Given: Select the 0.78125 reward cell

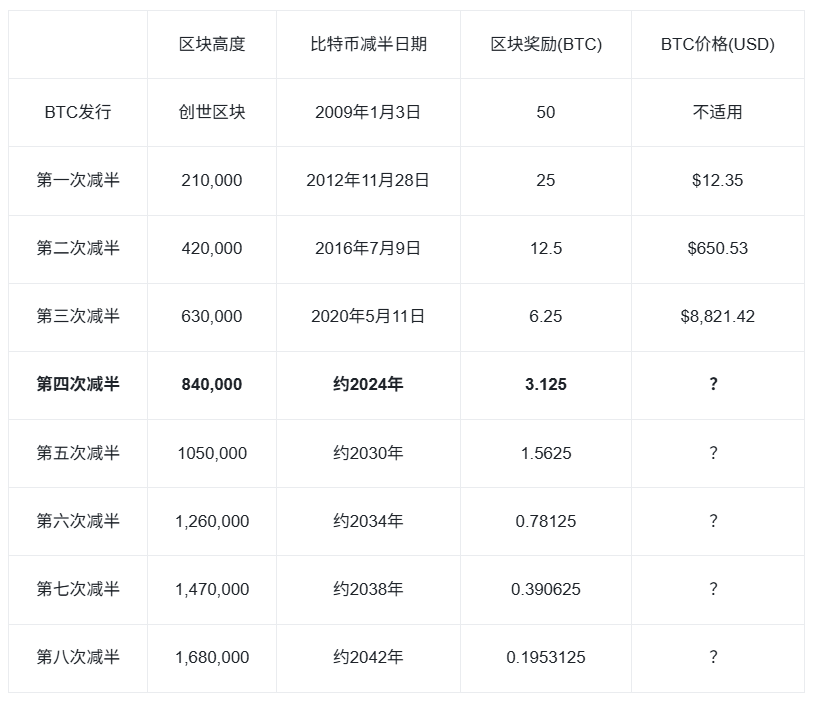Looking at the screenshot, I should pos(546,521).
